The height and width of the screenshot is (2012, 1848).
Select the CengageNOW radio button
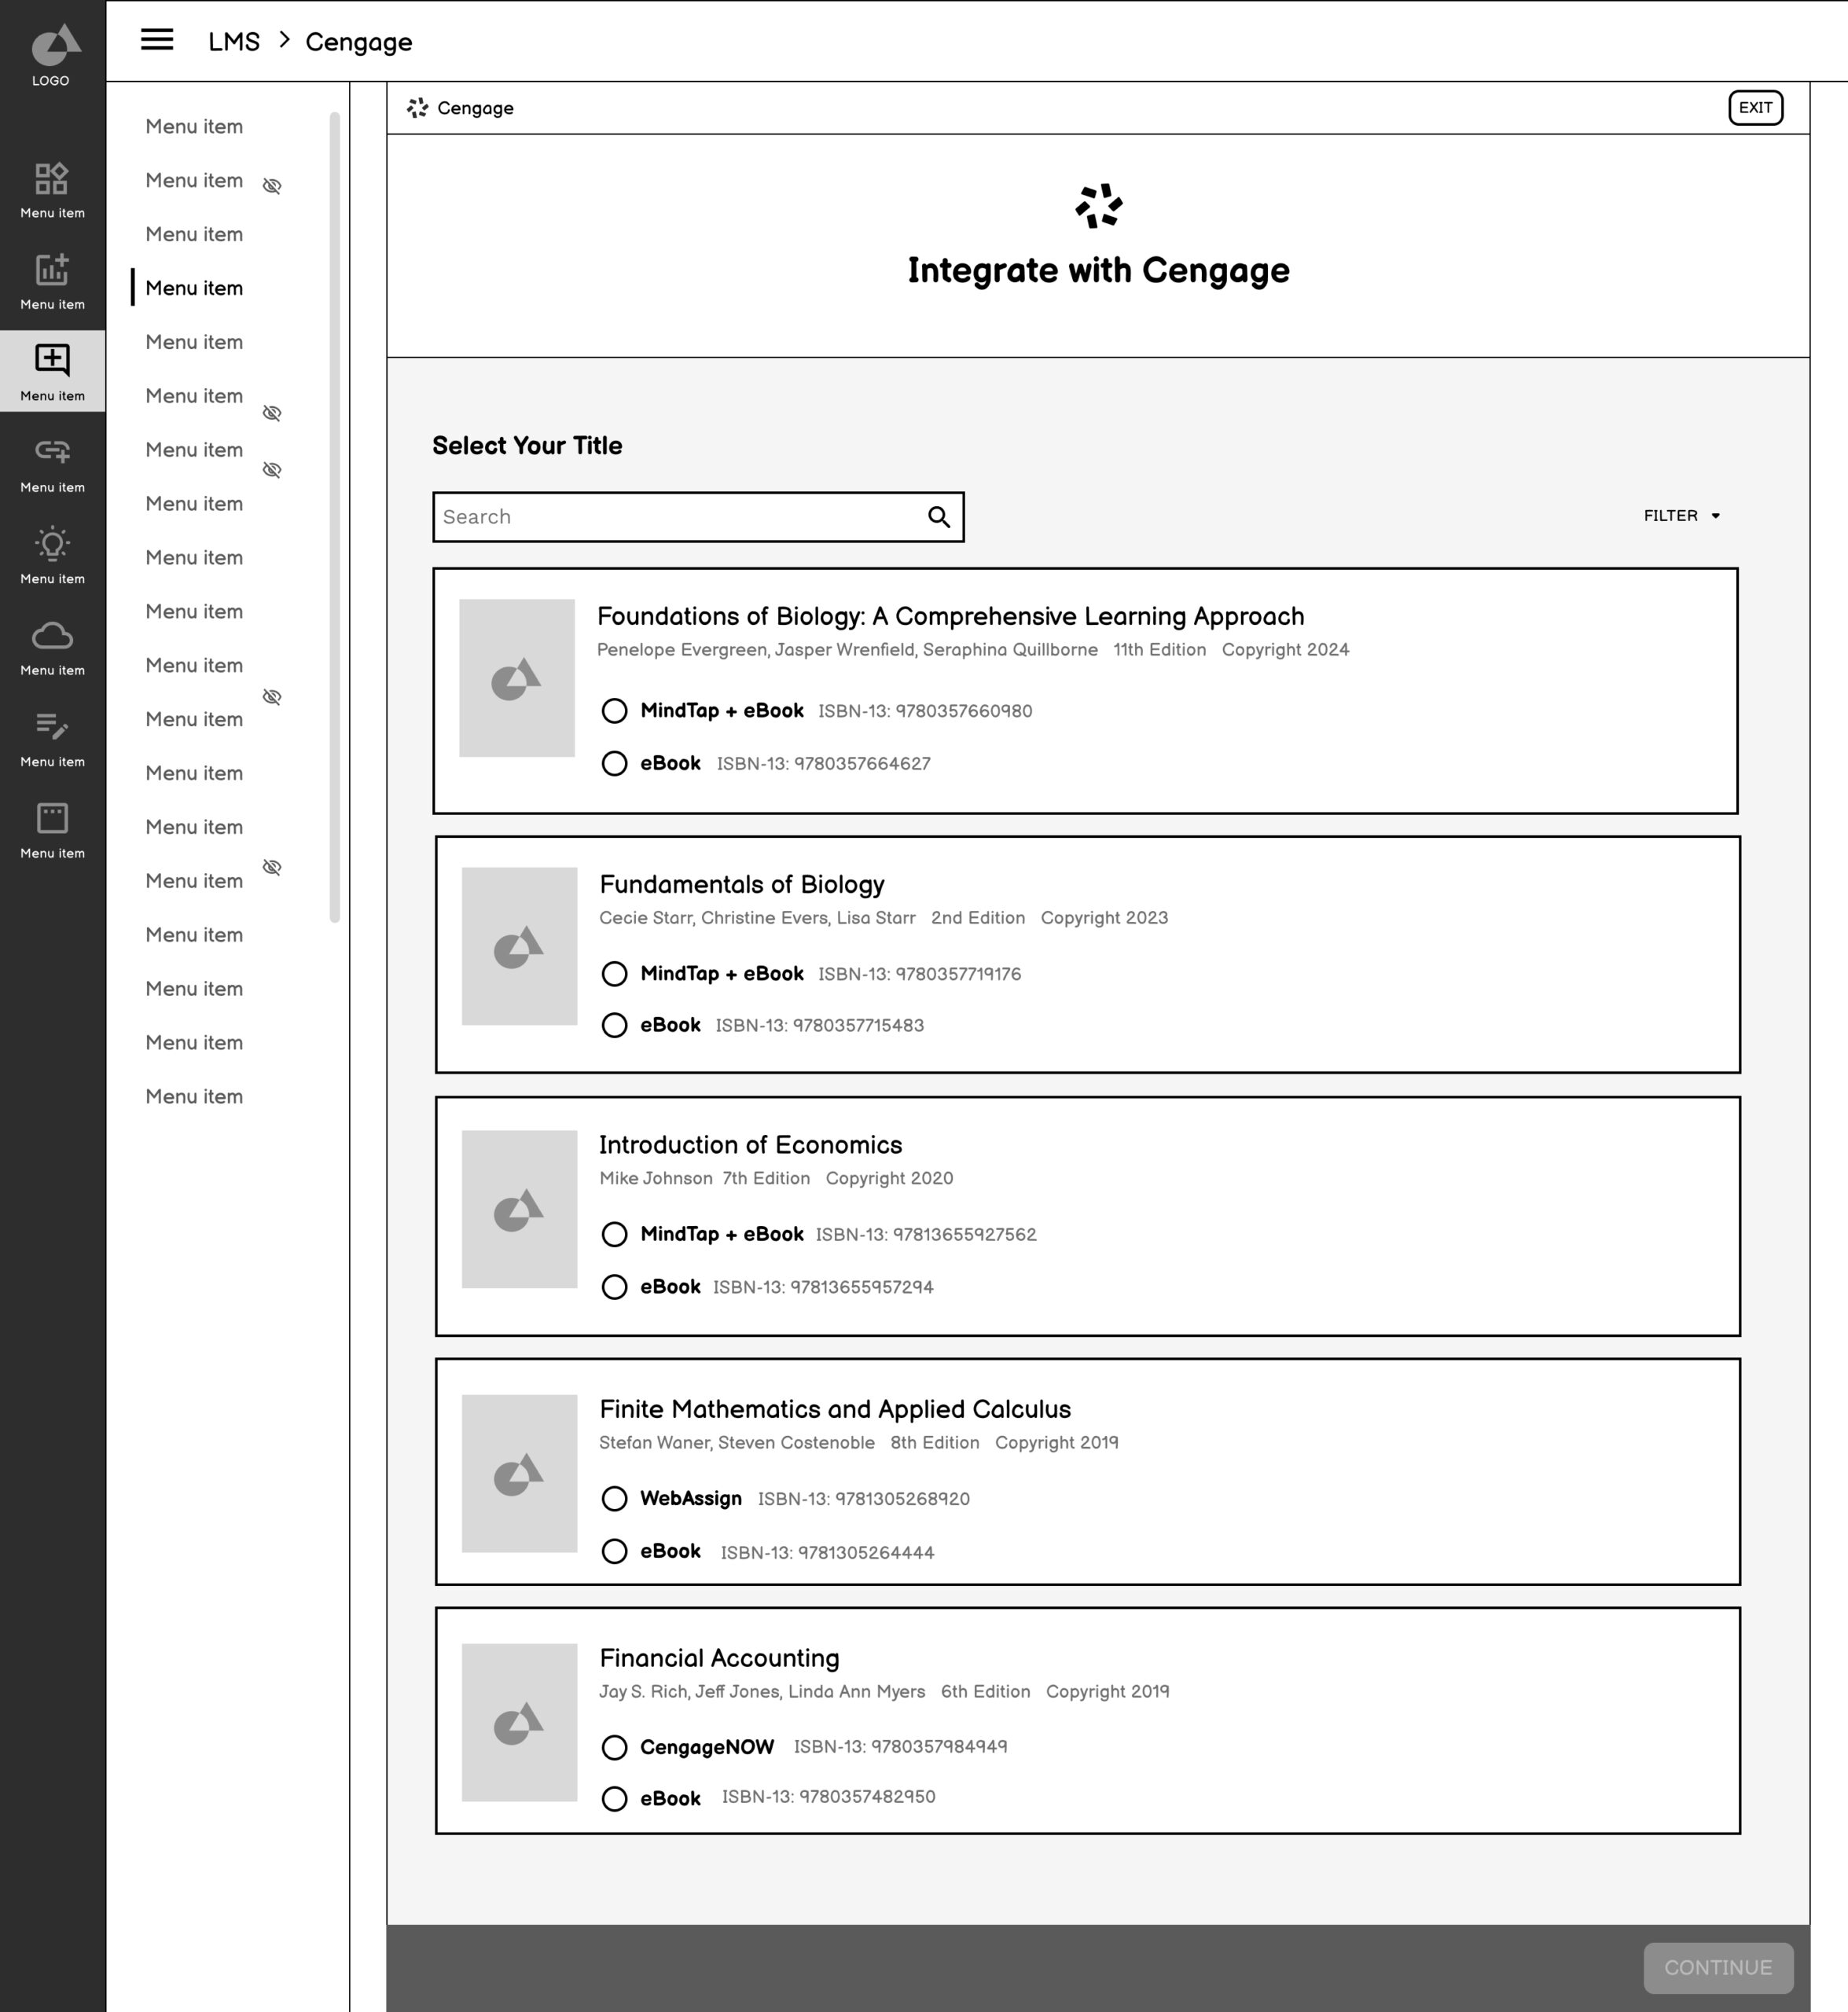click(614, 1748)
